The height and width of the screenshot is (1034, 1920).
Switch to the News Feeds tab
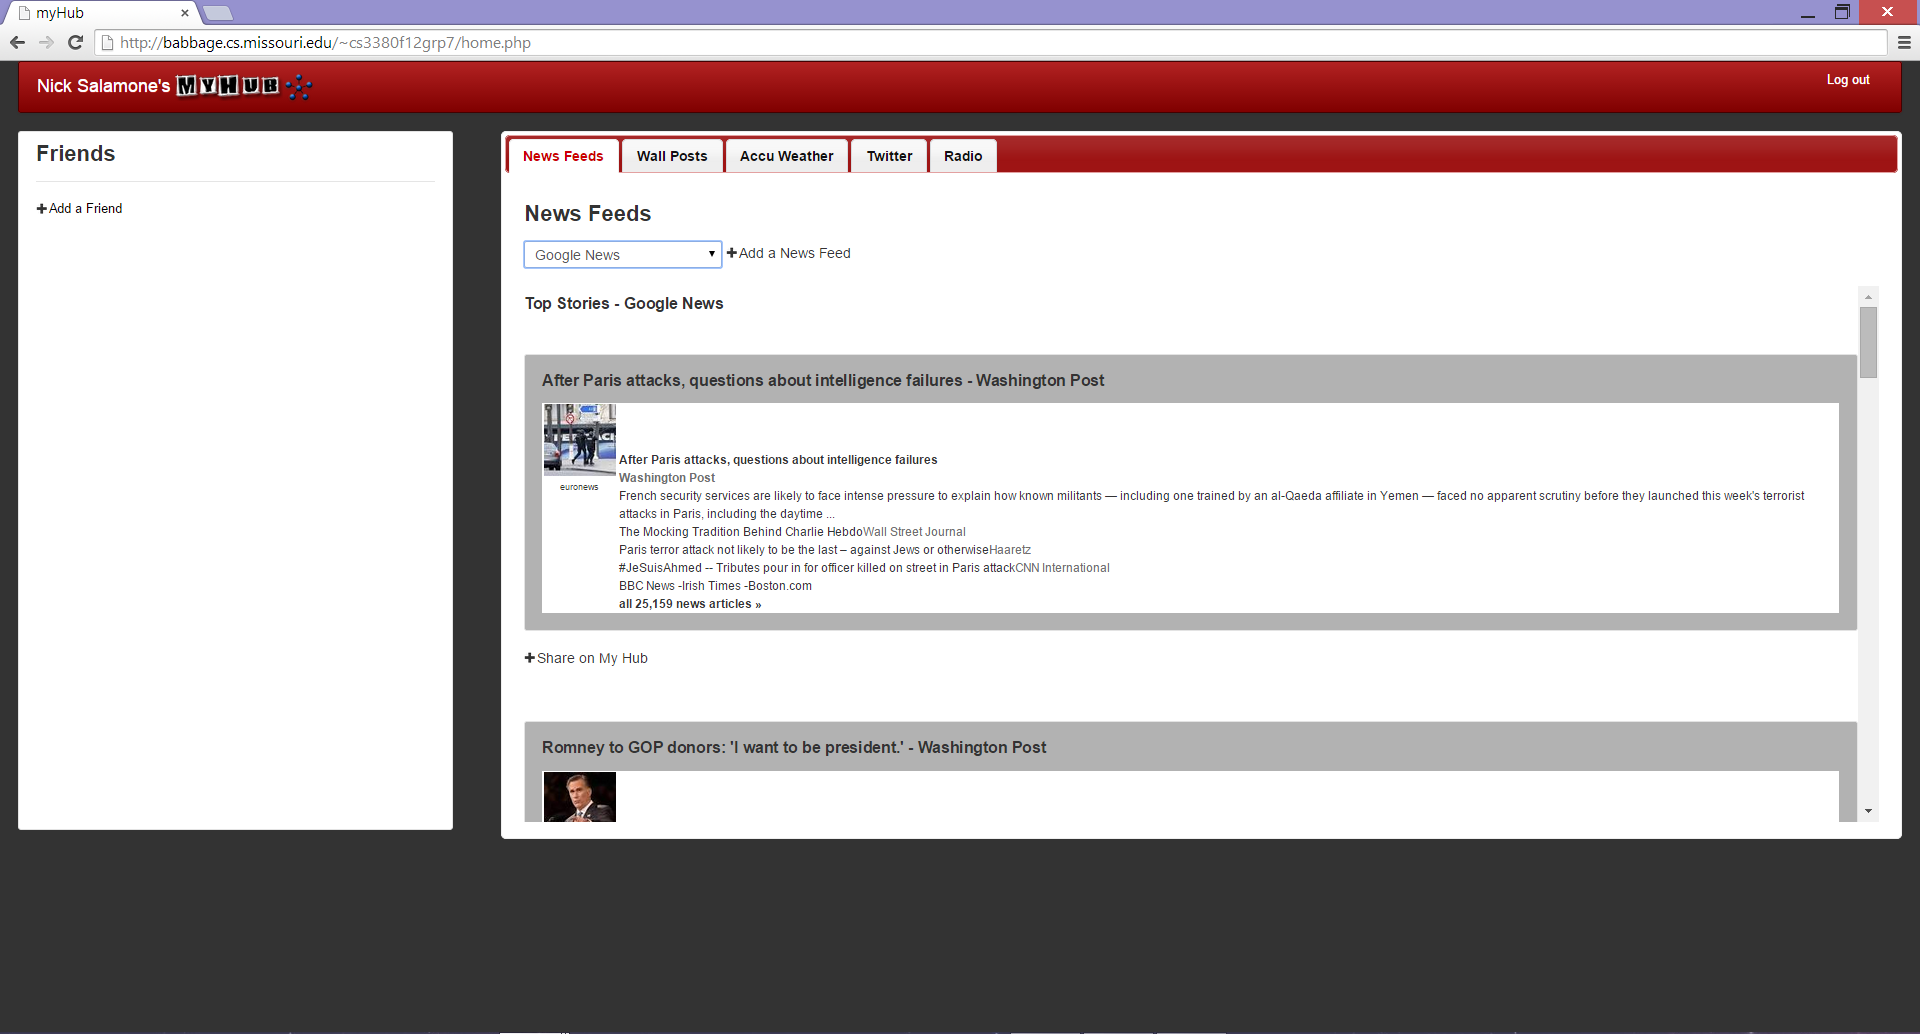563,156
